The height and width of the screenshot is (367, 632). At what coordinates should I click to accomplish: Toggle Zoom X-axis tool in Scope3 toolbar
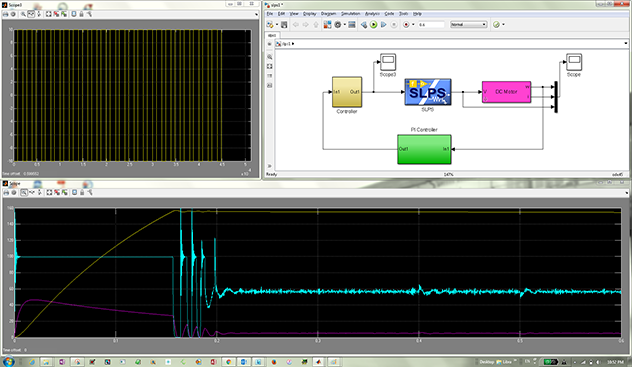(x=31, y=14)
